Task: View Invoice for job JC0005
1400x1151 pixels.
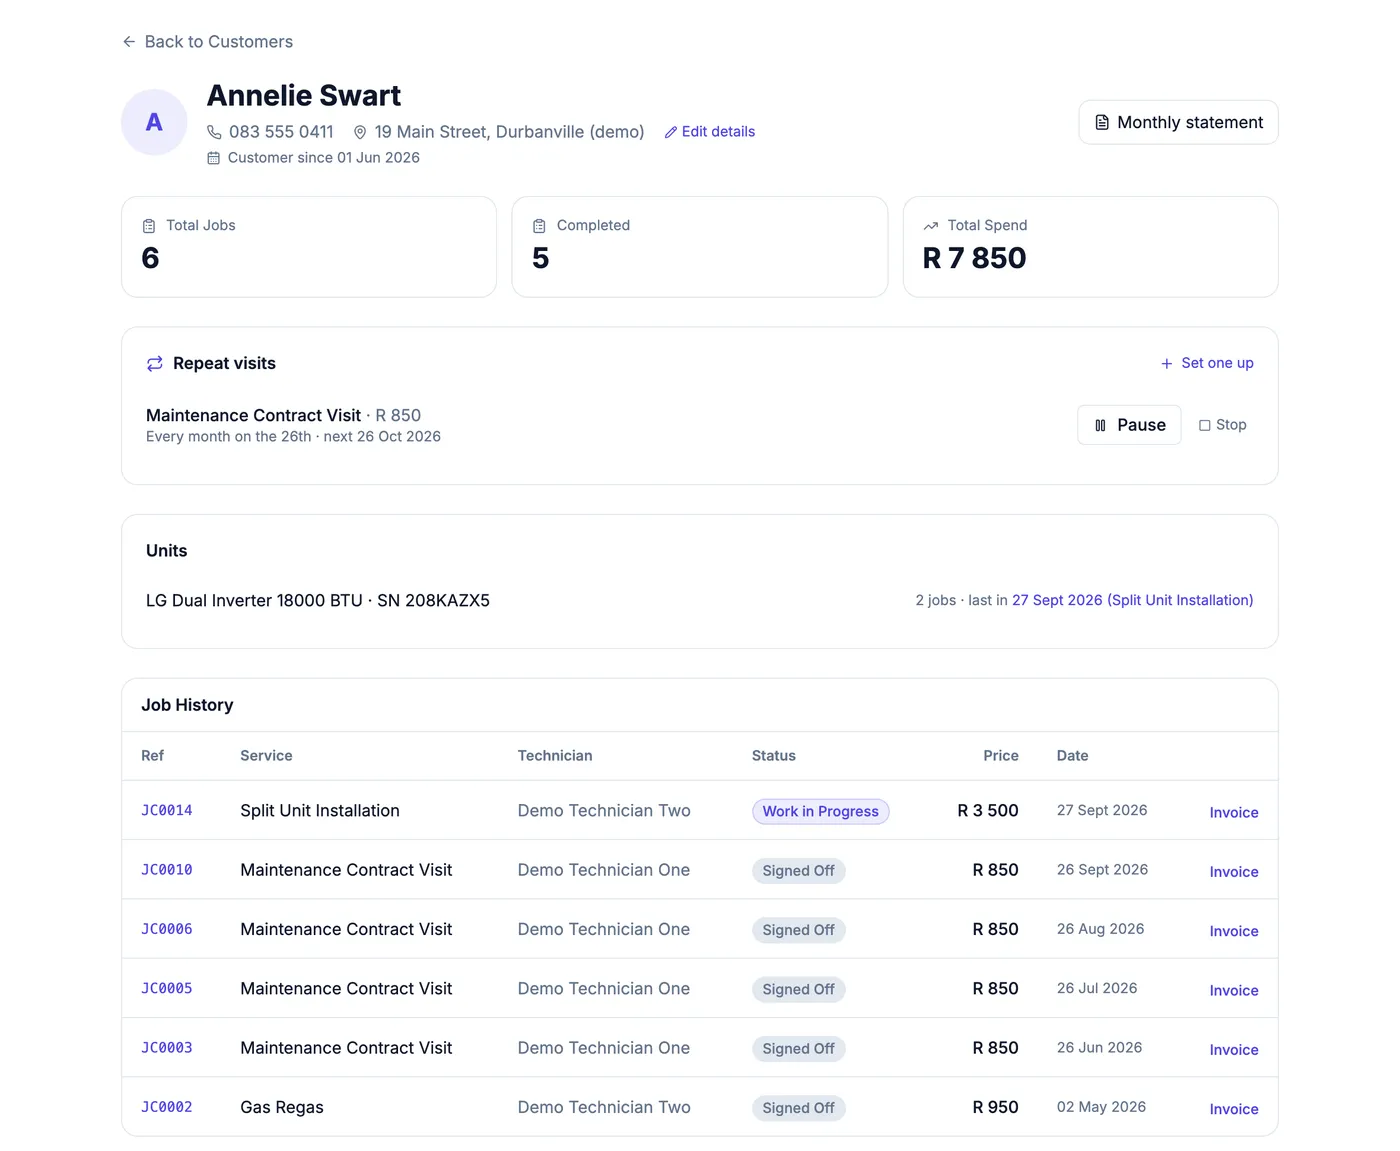Action: (x=1234, y=990)
